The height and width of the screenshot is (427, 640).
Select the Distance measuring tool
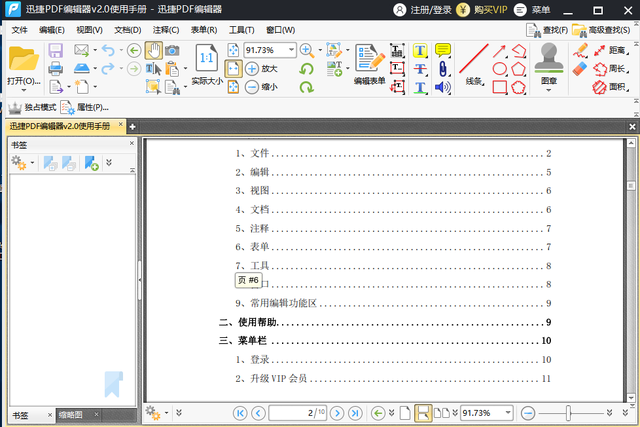[x=611, y=51]
